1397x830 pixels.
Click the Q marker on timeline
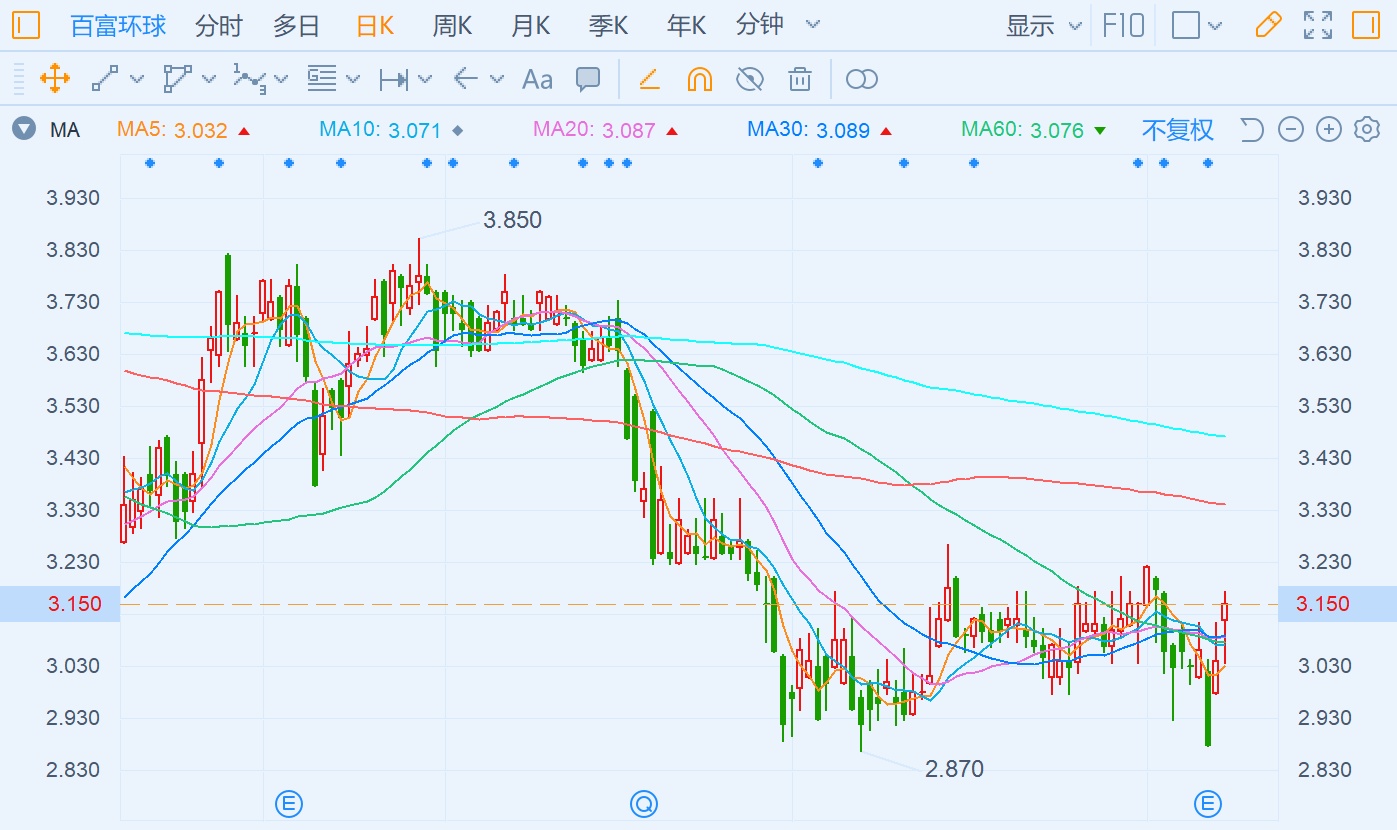644,803
